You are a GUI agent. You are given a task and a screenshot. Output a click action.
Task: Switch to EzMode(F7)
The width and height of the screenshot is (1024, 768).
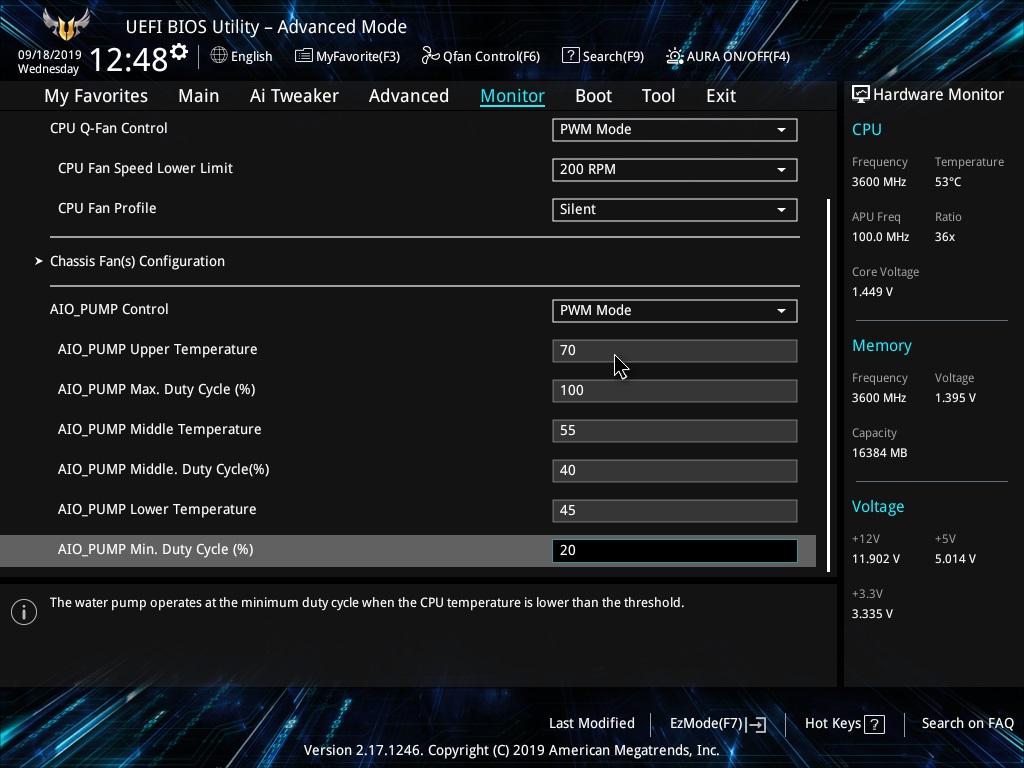(x=716, y=723)
